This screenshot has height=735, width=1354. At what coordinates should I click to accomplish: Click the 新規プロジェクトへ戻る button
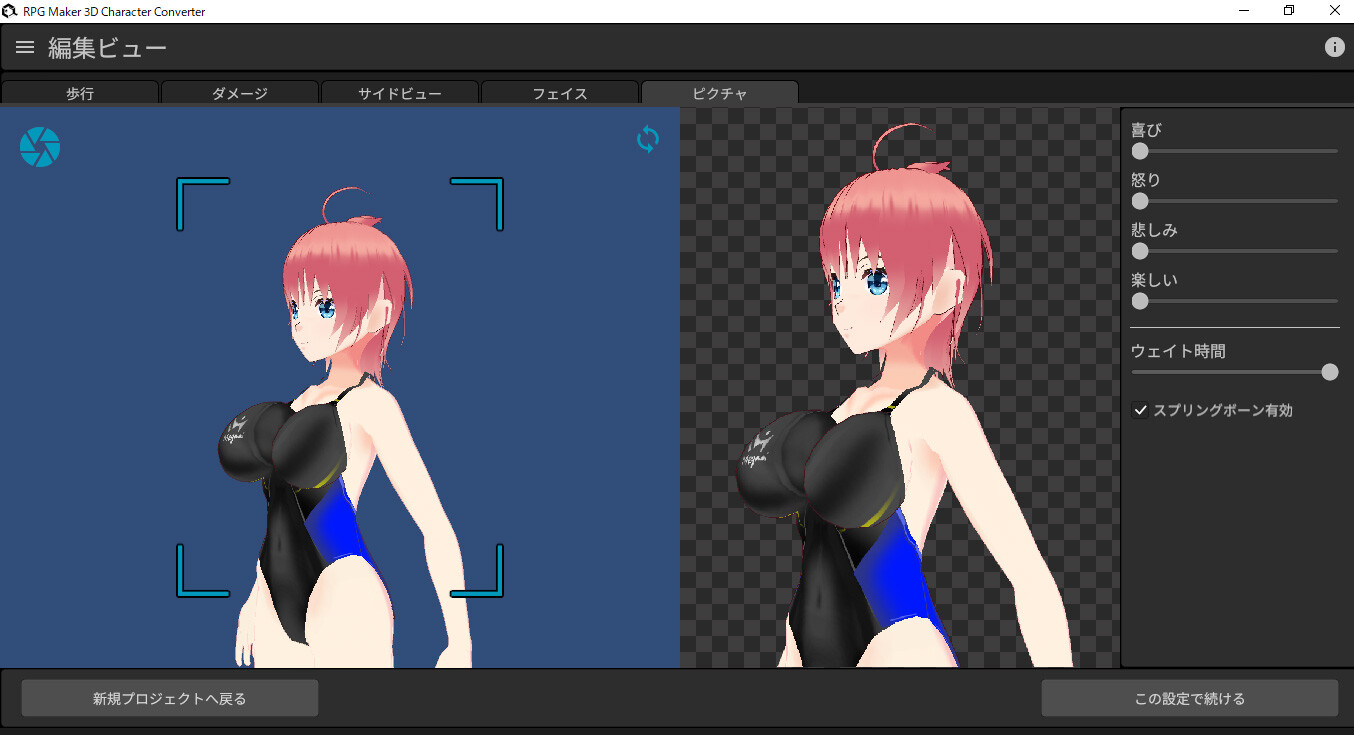tap(169, 697)
